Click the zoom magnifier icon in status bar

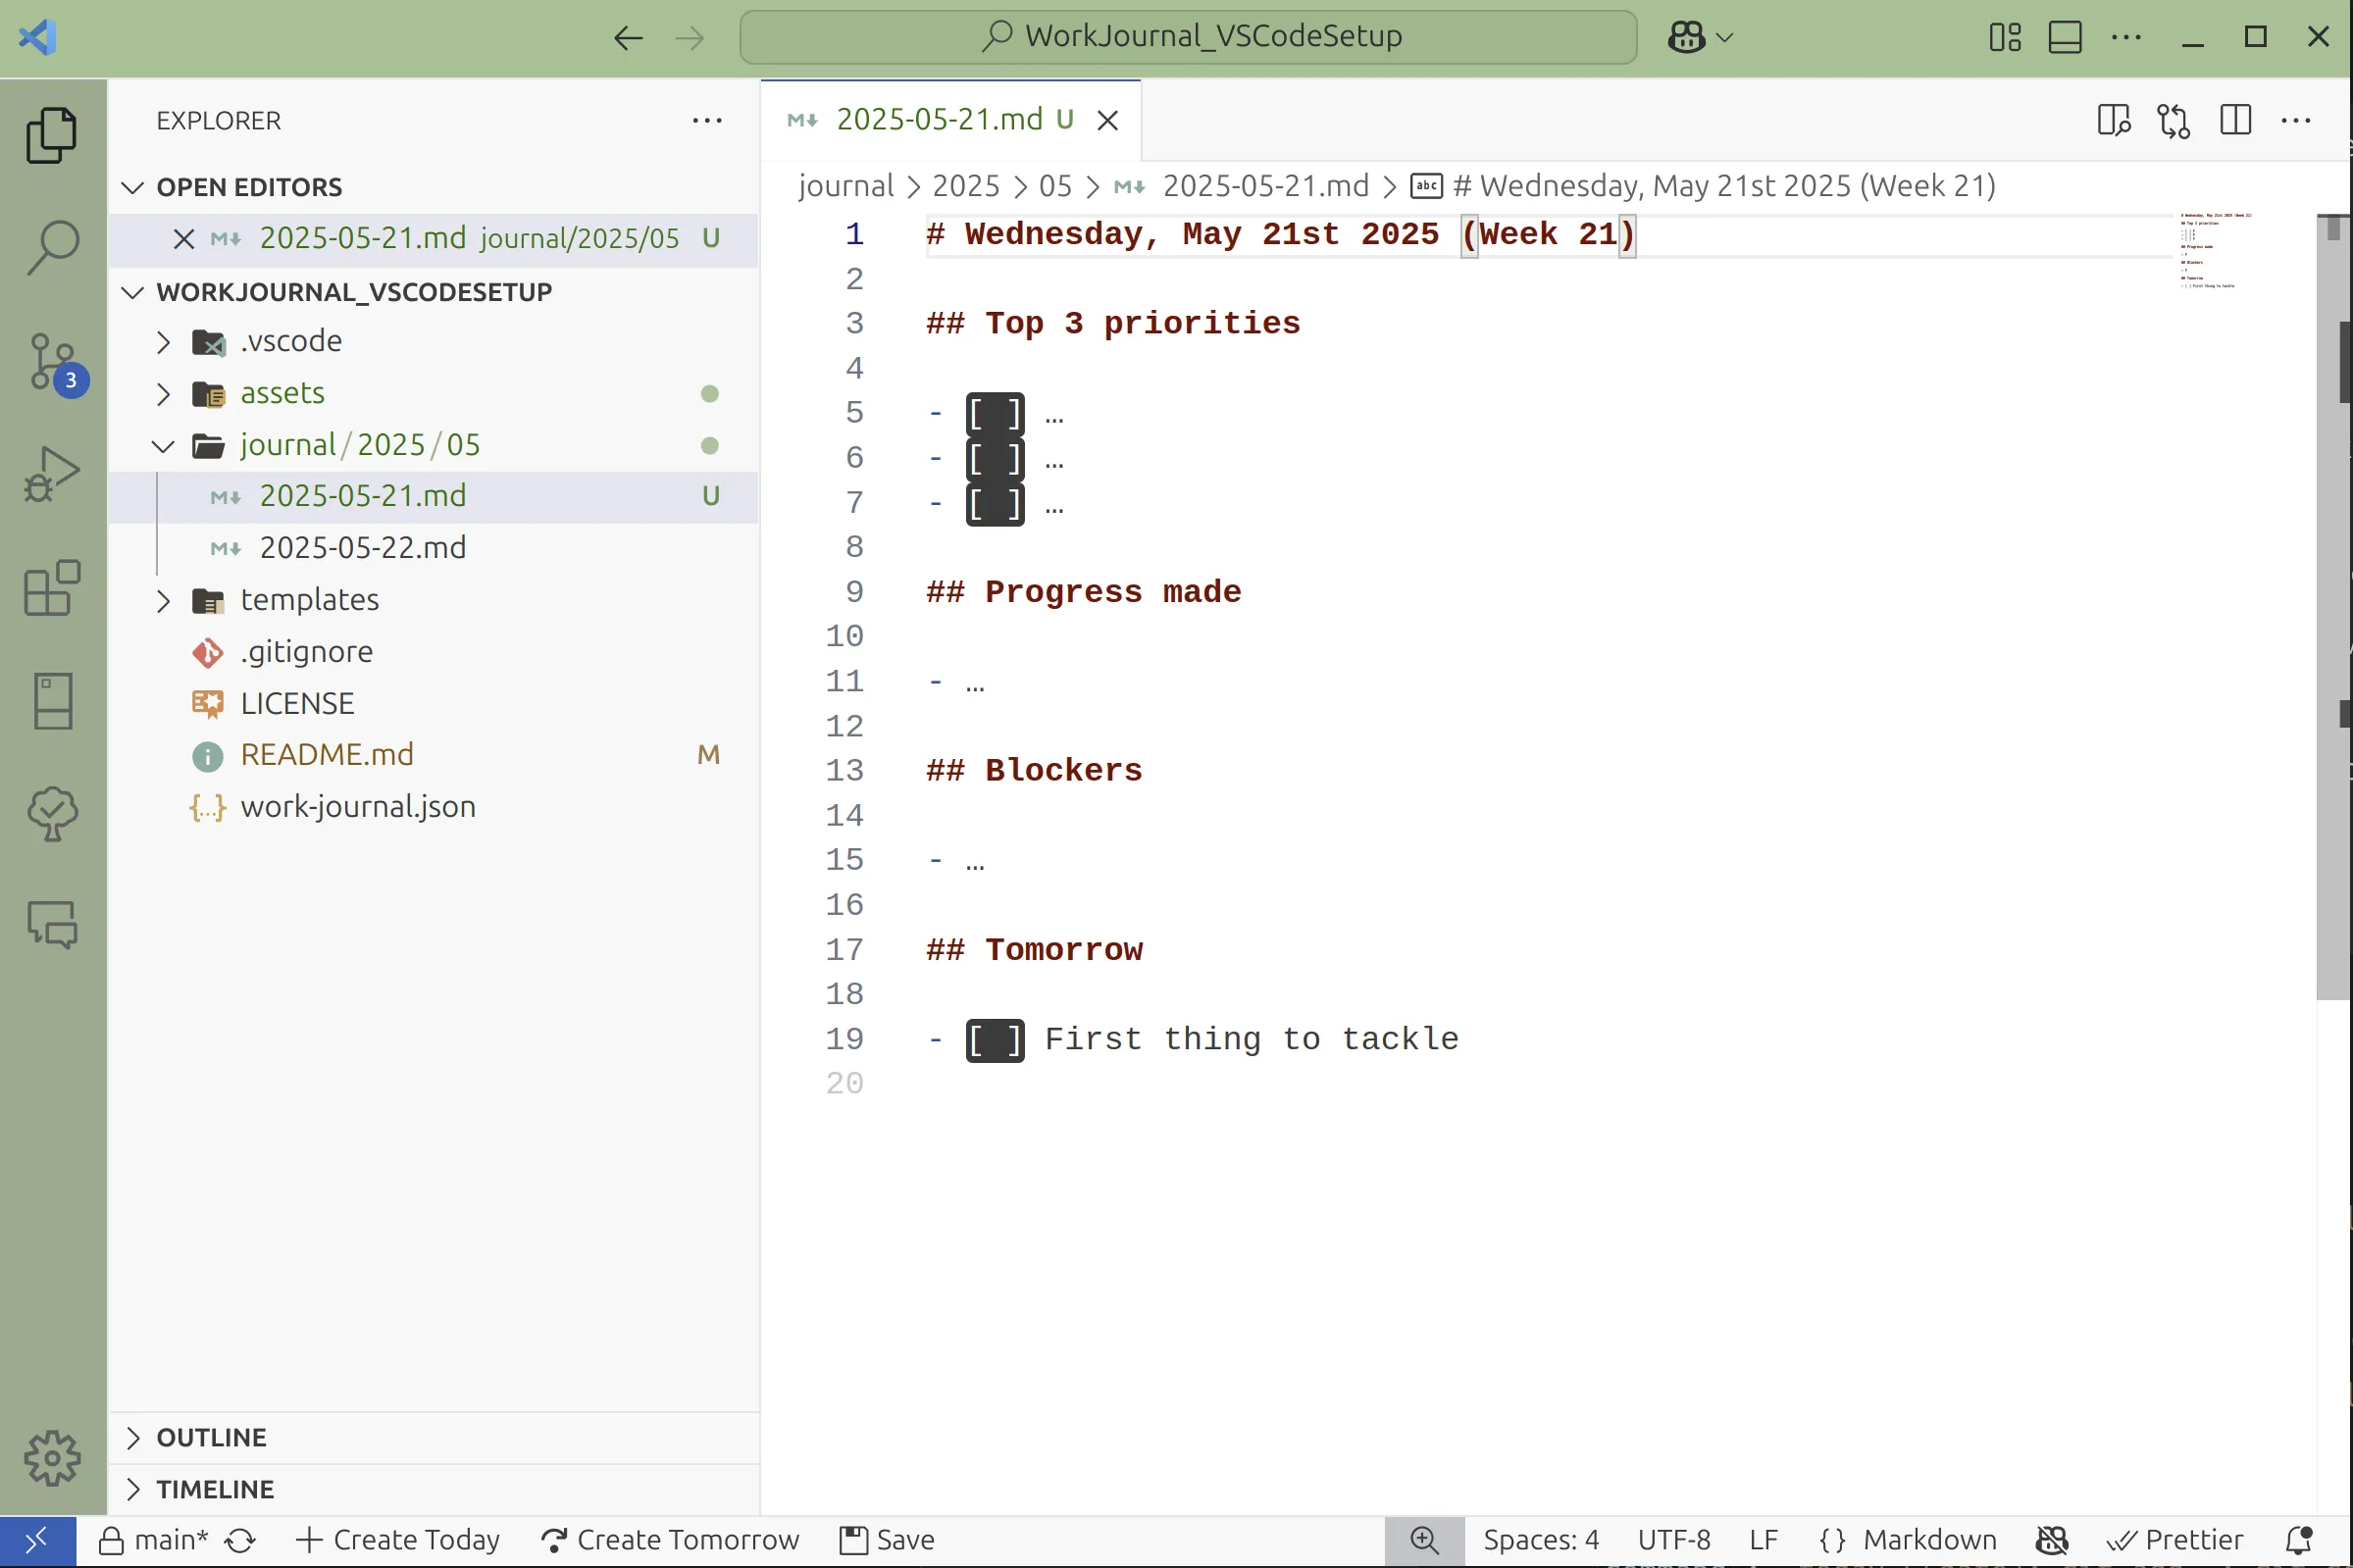1424,1541
